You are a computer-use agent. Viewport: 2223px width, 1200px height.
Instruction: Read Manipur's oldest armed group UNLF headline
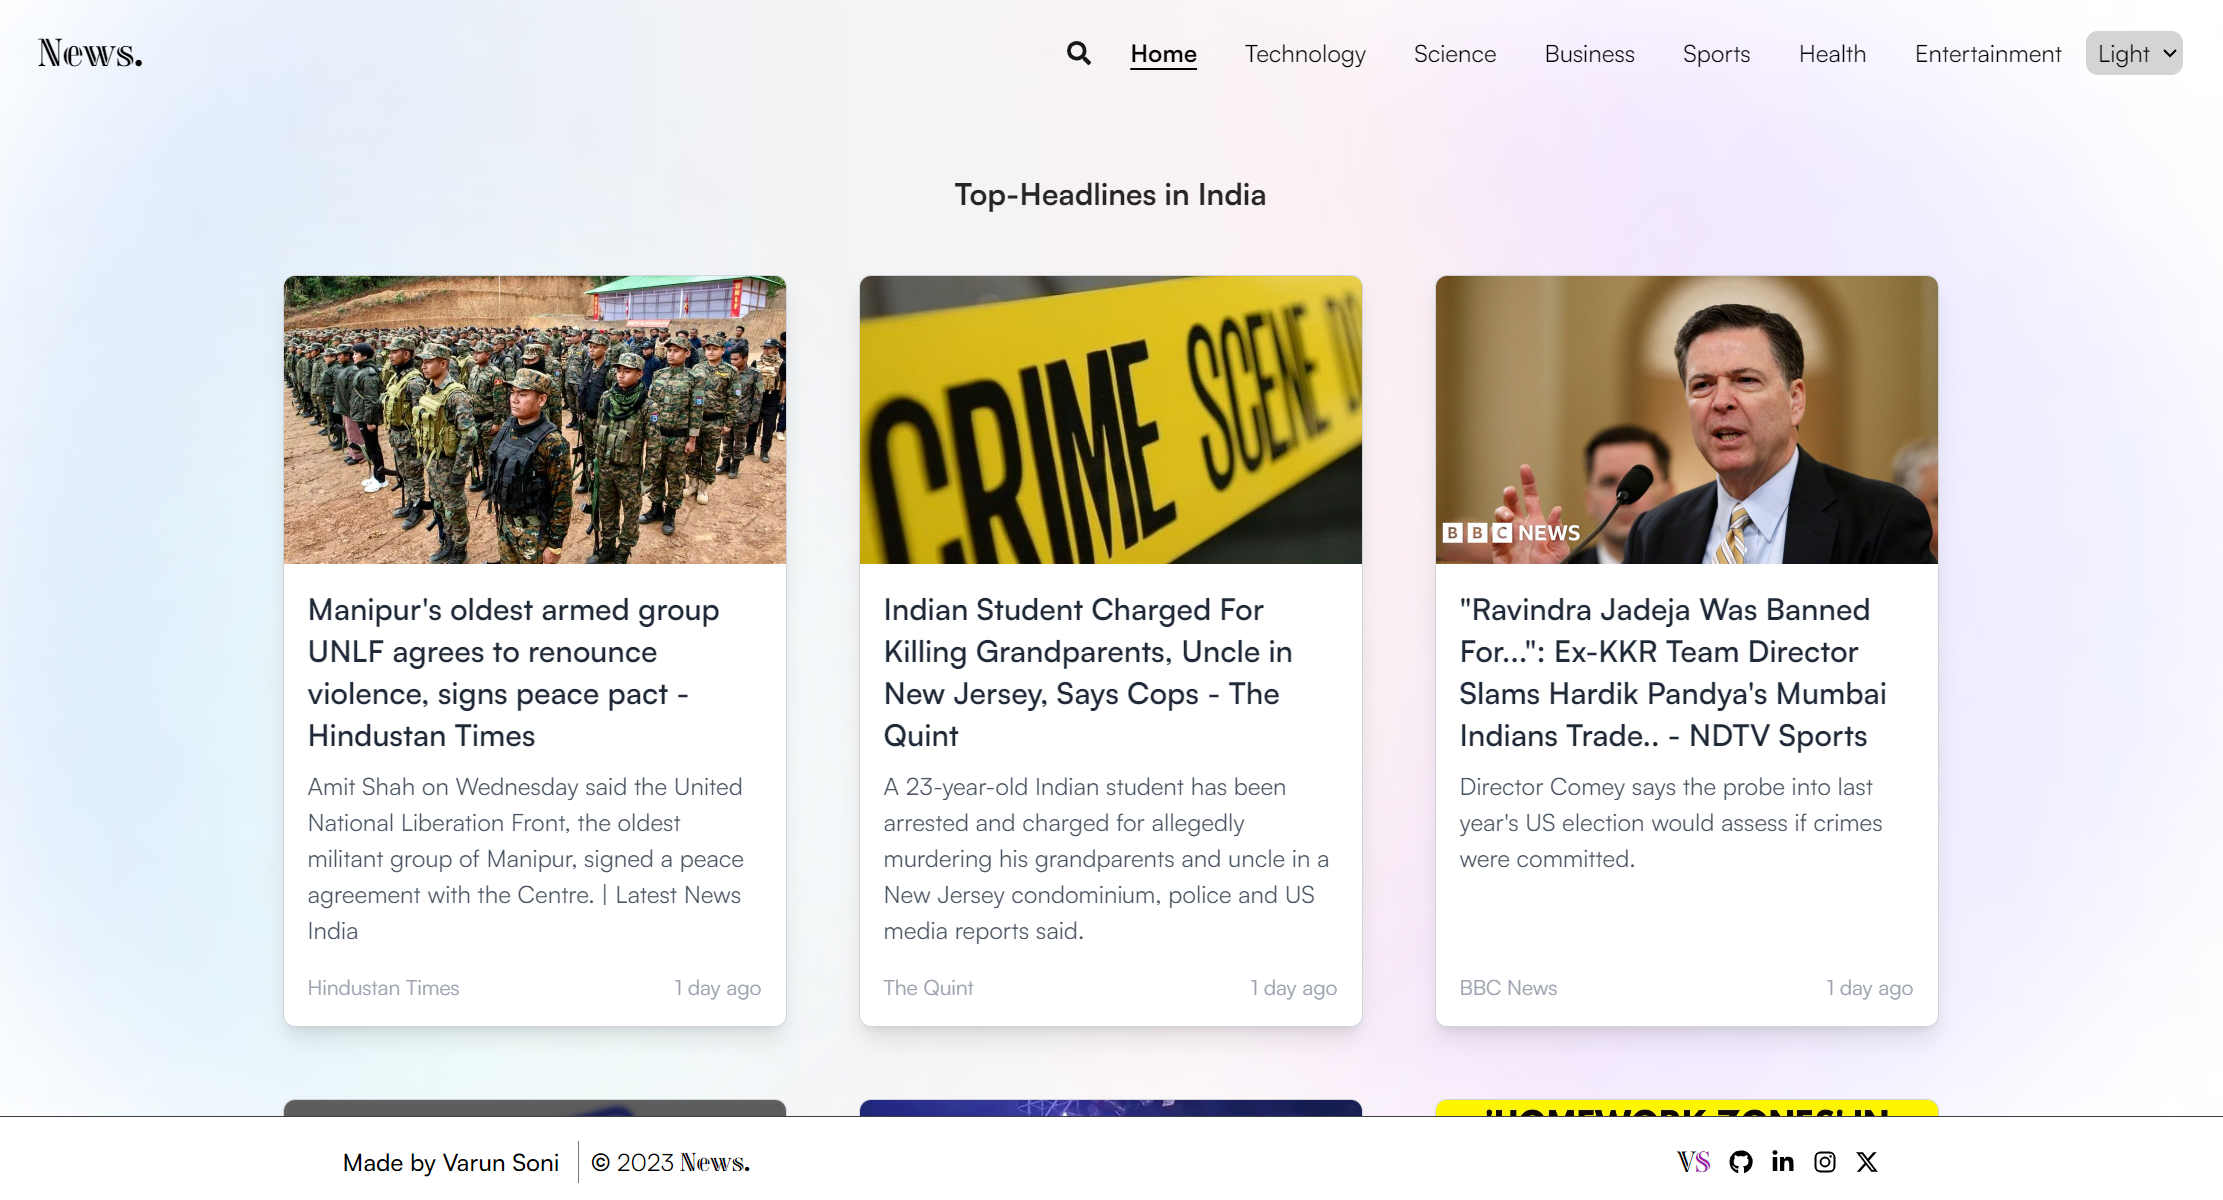tap(514, 673)
